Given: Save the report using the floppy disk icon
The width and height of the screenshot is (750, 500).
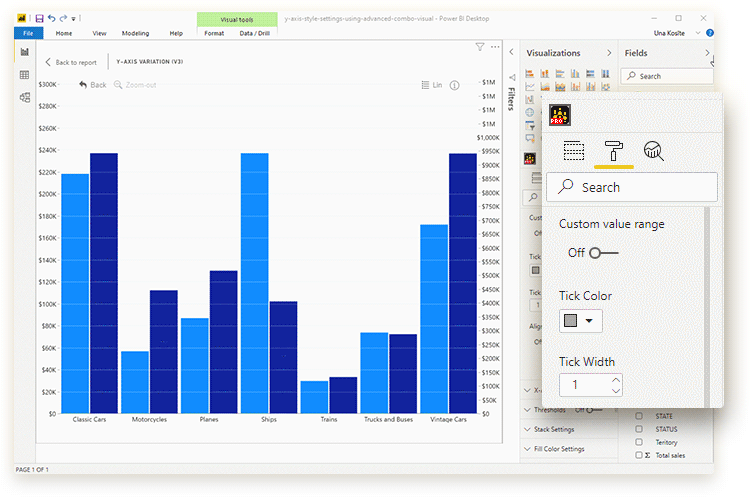Looking at the screenshot, I should click(39, 19).
